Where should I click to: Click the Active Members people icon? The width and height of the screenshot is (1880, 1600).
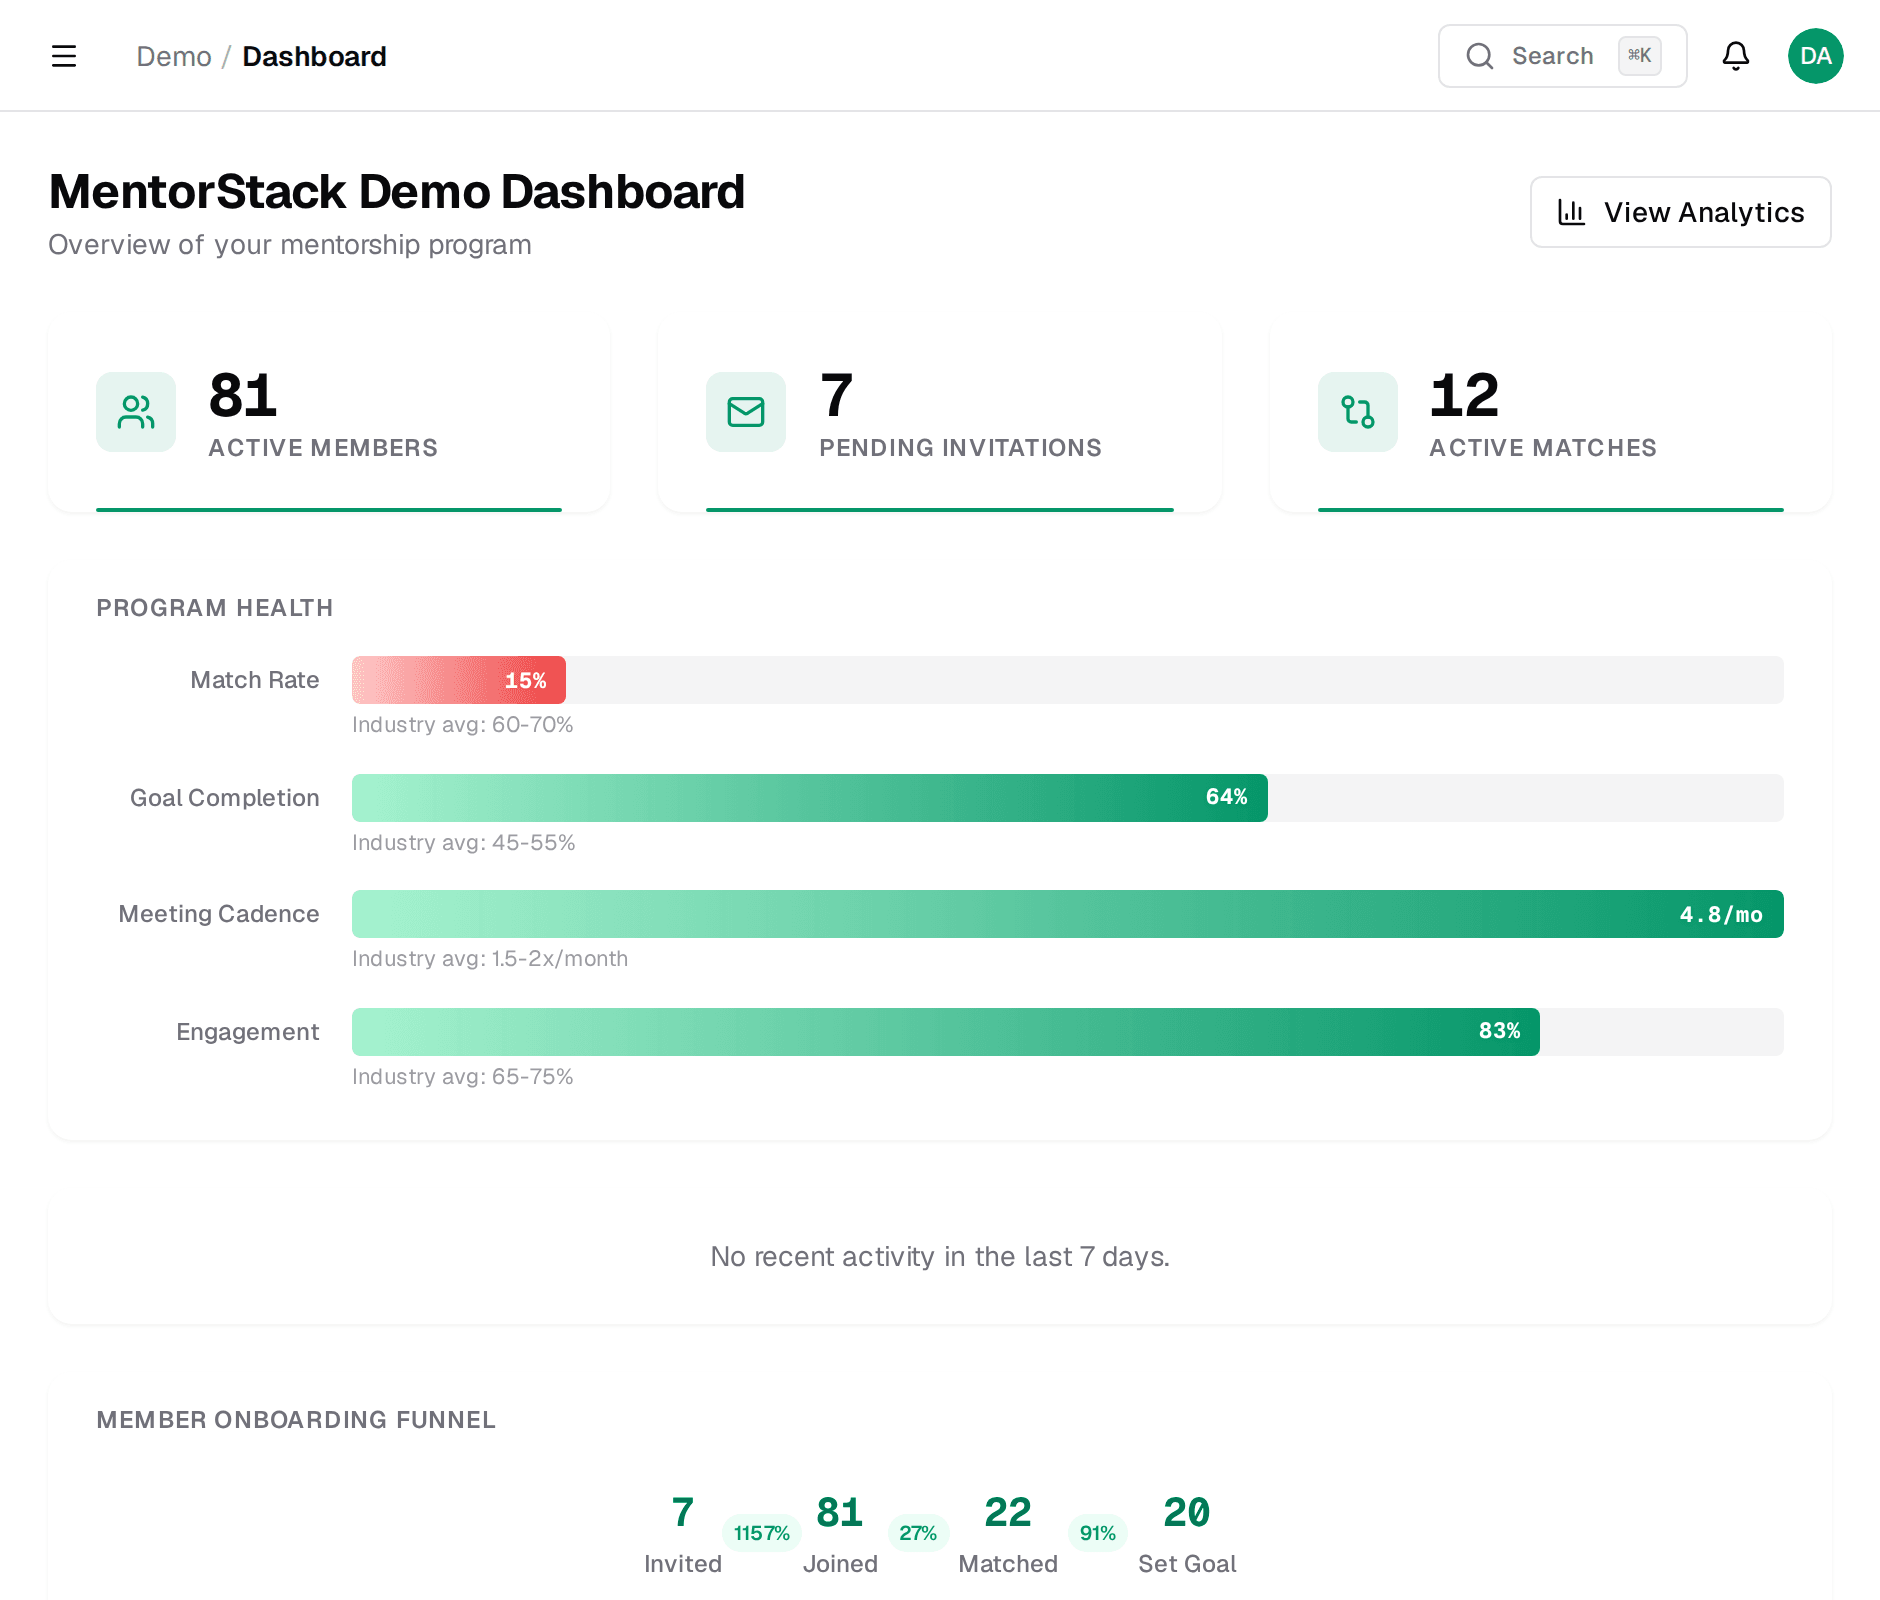pyautogui.click(x=136, y=412)
